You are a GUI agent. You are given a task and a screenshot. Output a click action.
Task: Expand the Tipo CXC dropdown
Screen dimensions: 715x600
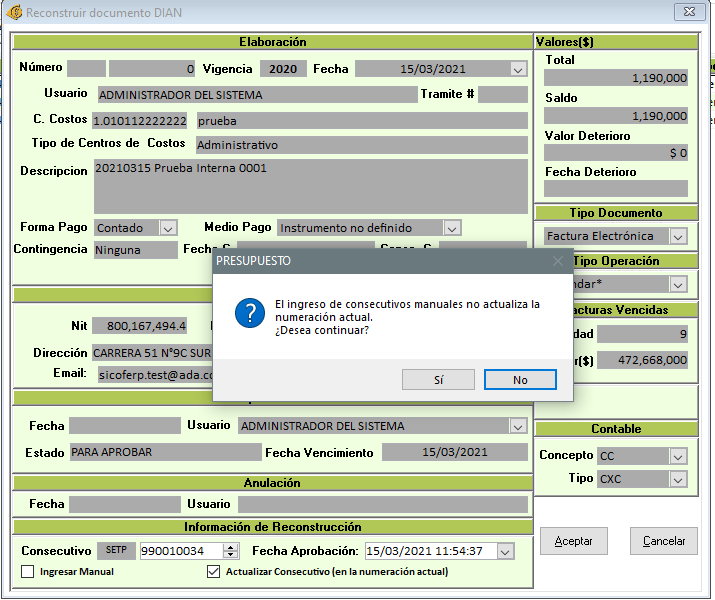[x=678, y=479]
